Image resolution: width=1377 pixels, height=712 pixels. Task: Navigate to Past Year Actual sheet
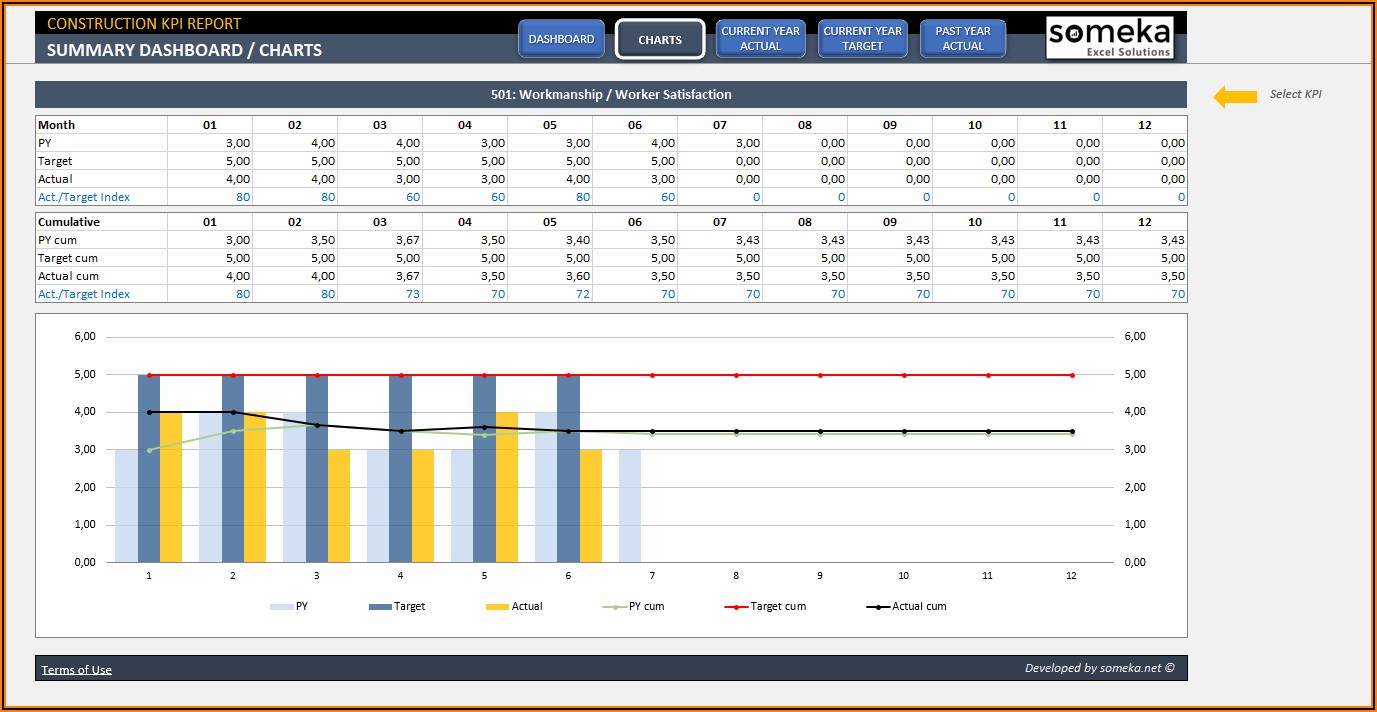click(x=962, y=39)
